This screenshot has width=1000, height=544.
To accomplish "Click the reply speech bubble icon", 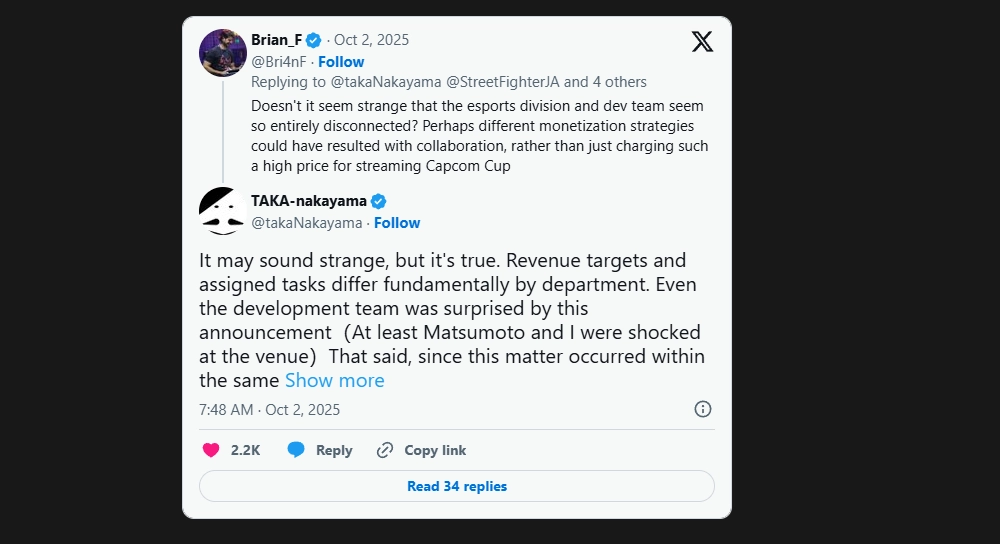I will click(296, 450).
